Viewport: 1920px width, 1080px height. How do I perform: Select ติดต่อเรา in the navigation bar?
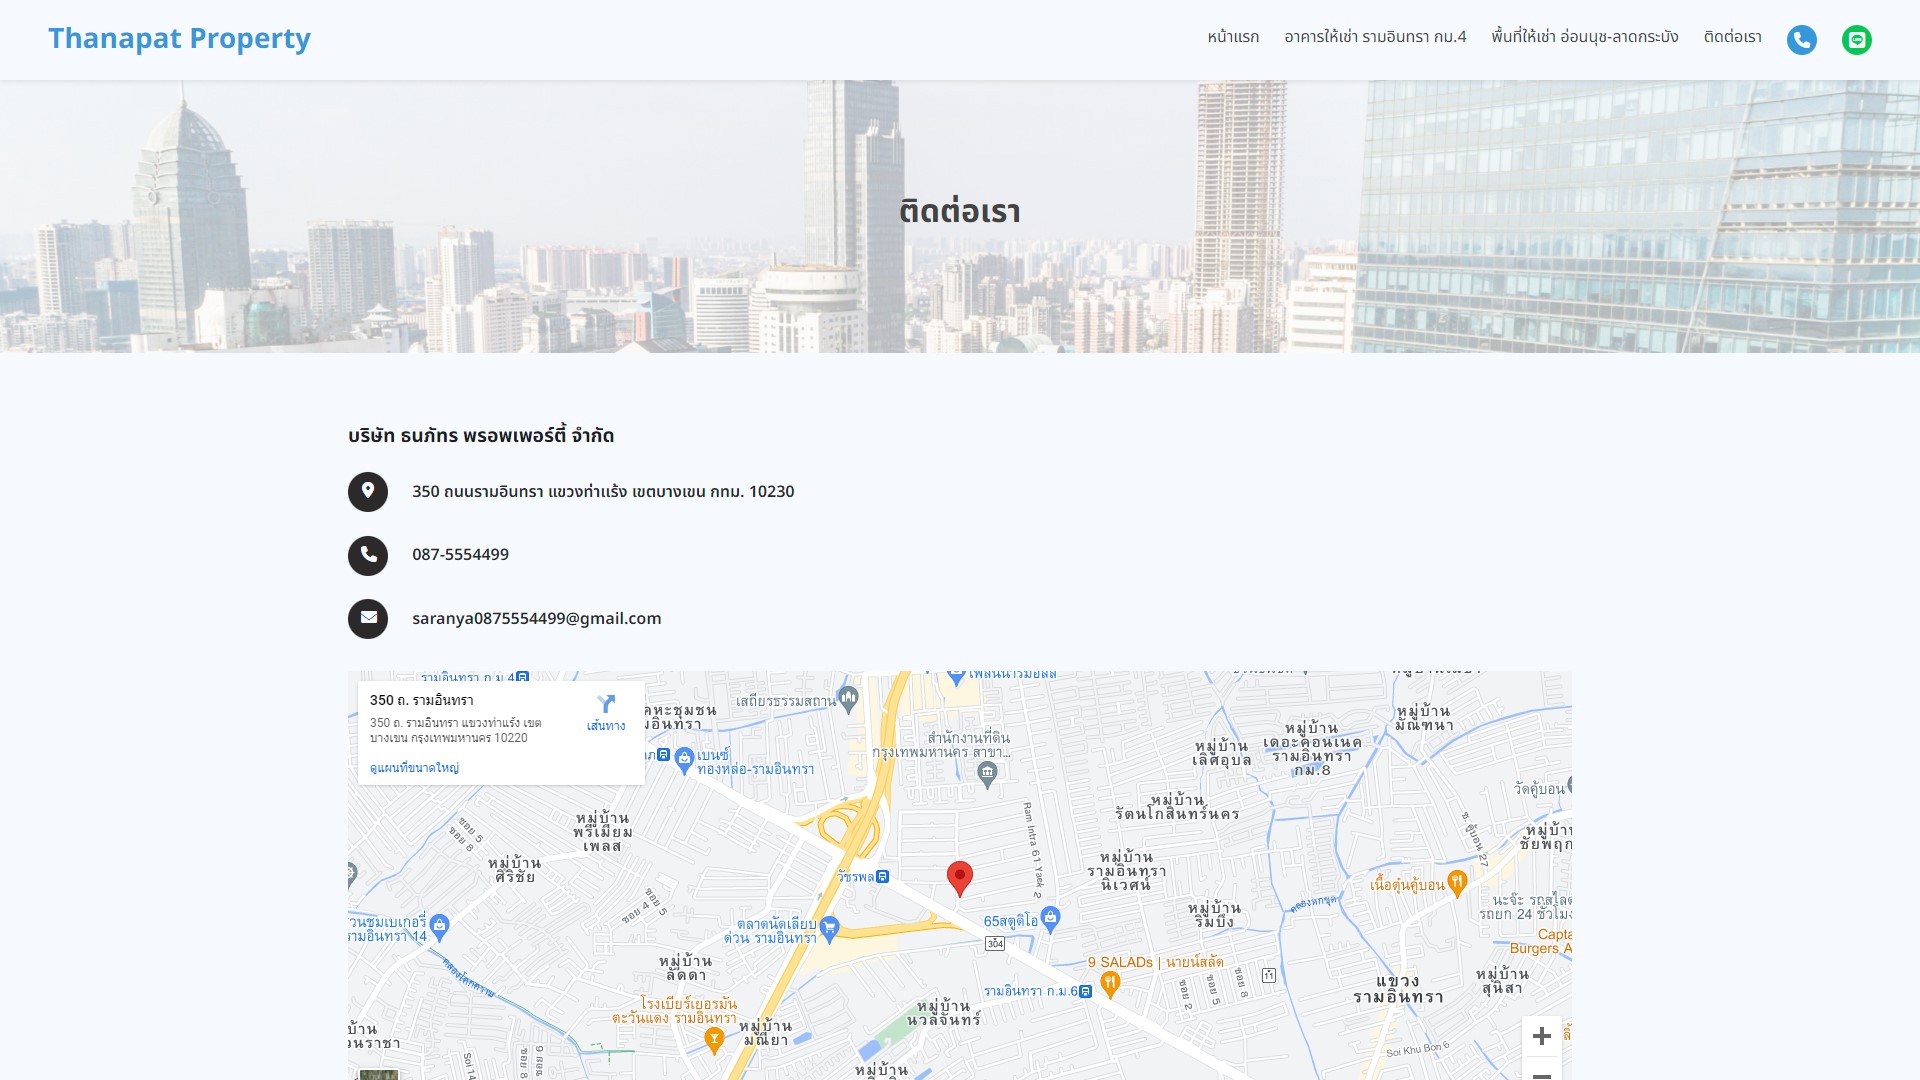pos(1732,37)
